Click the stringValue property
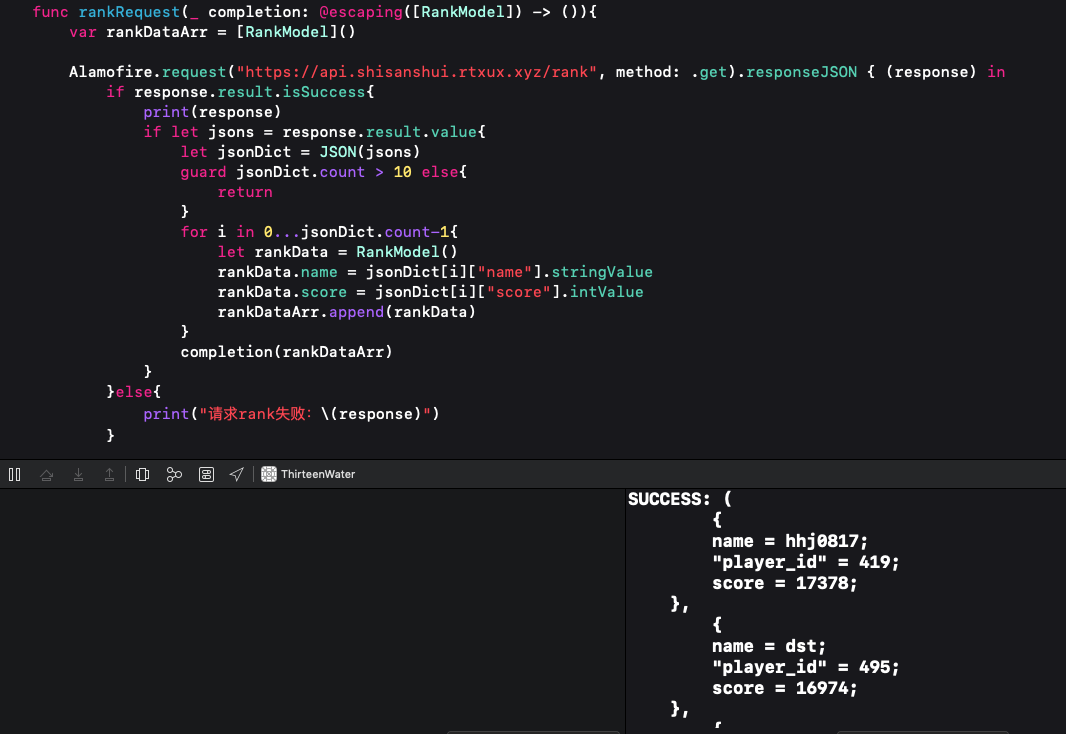The image size is (1066, 734). point(602,272)
